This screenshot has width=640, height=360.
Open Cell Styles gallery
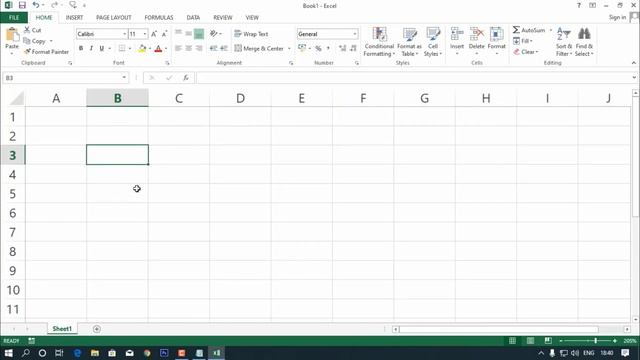(x=433, y=42)
